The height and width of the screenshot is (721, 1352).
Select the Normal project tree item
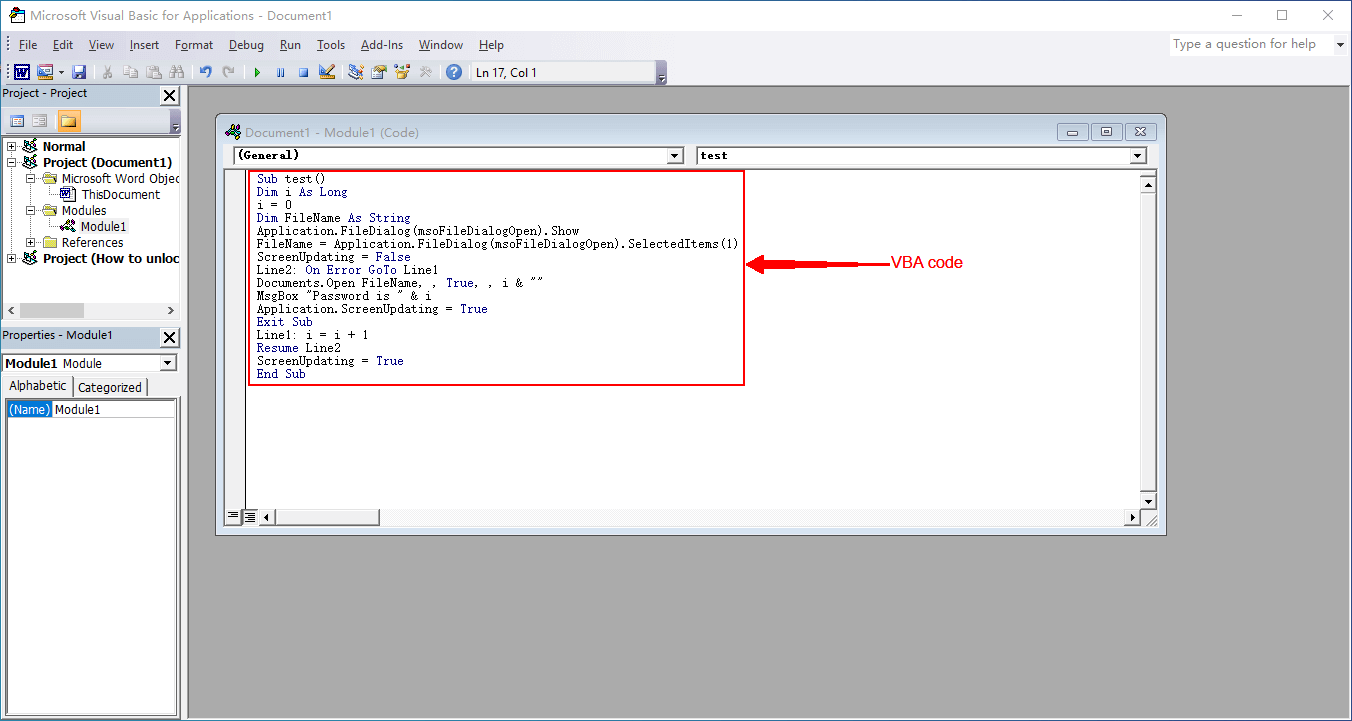pyautogui.click(x=64, y=146)
